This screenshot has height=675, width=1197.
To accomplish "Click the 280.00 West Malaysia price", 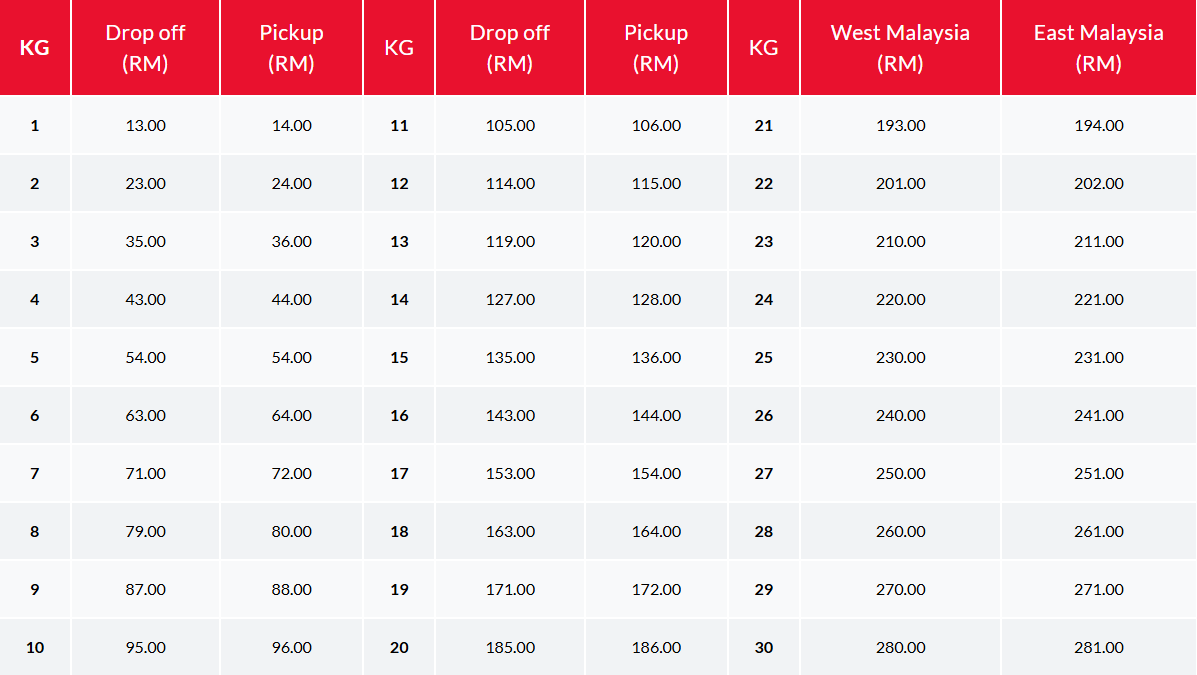I will pyautogui.click(x=900, y=648).
